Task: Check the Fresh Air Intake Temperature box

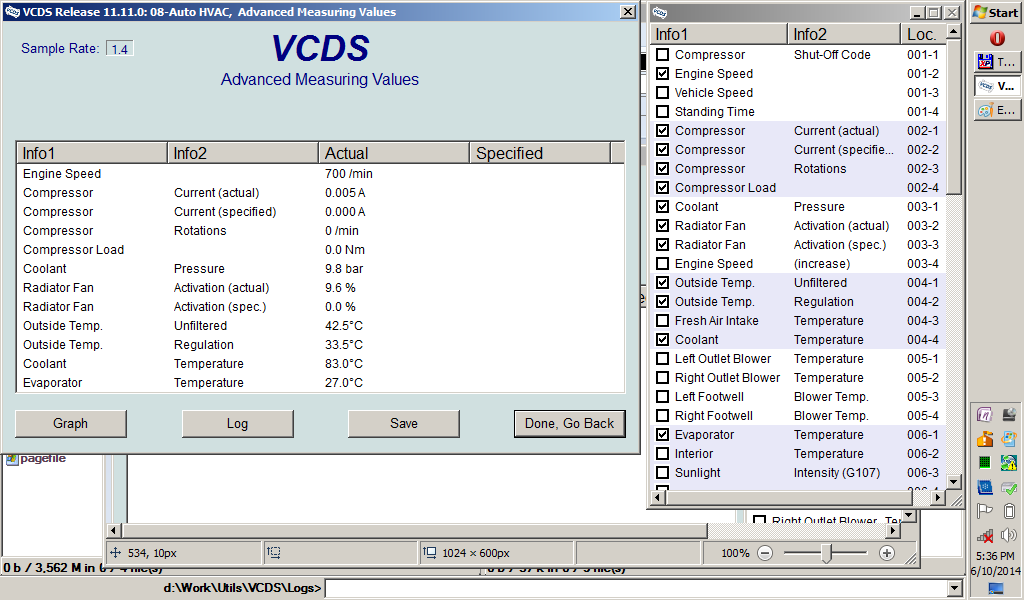Action: coord(662,321)
